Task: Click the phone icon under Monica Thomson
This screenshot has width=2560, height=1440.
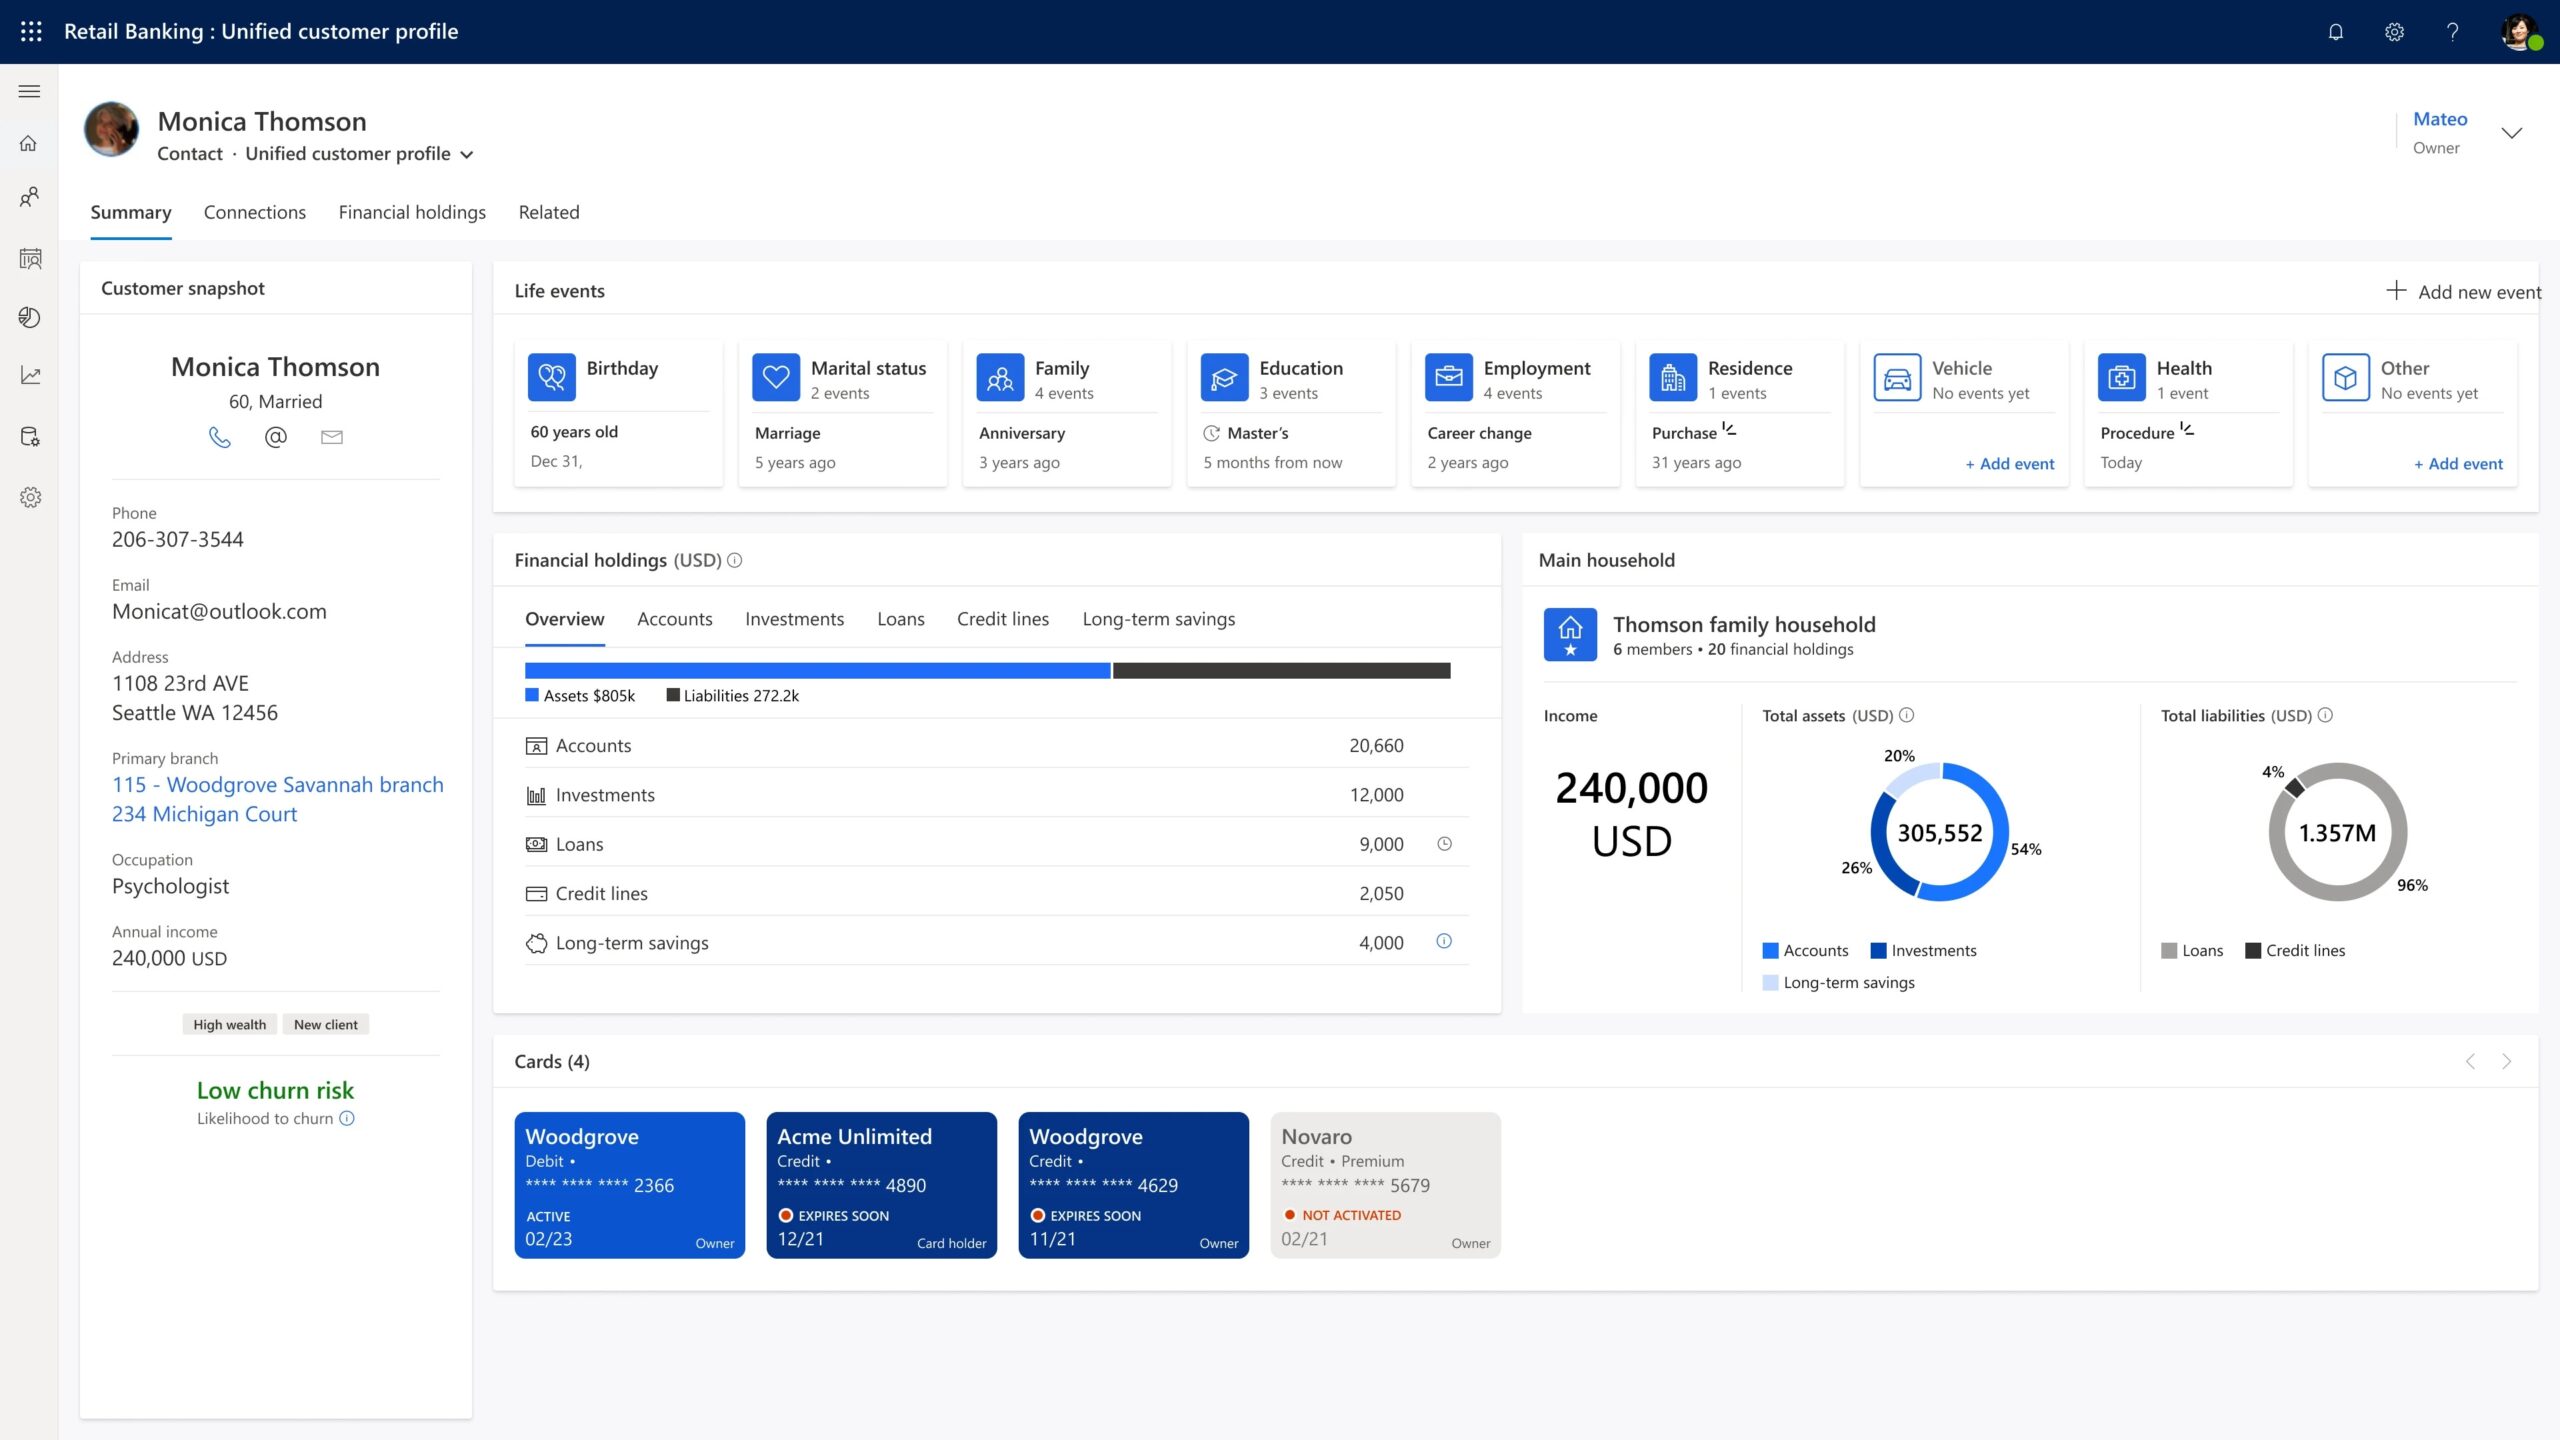Action: coord(221,437)
